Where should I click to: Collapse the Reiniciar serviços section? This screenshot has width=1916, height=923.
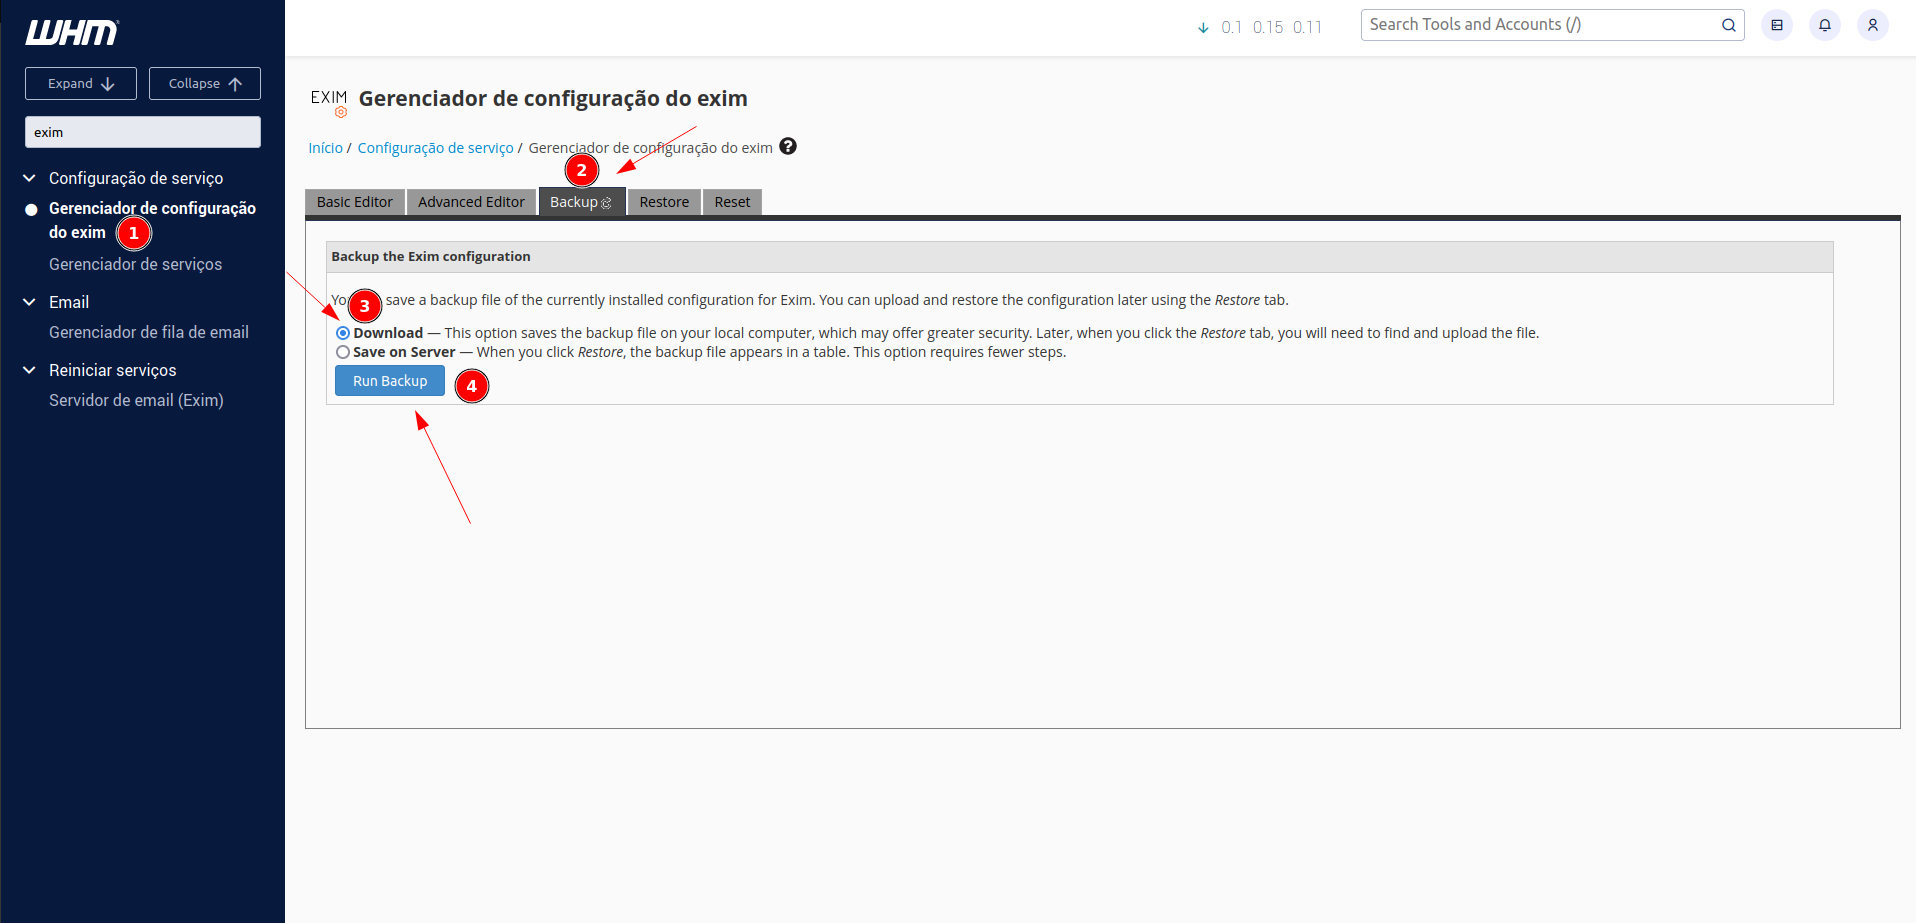point(30,370)
